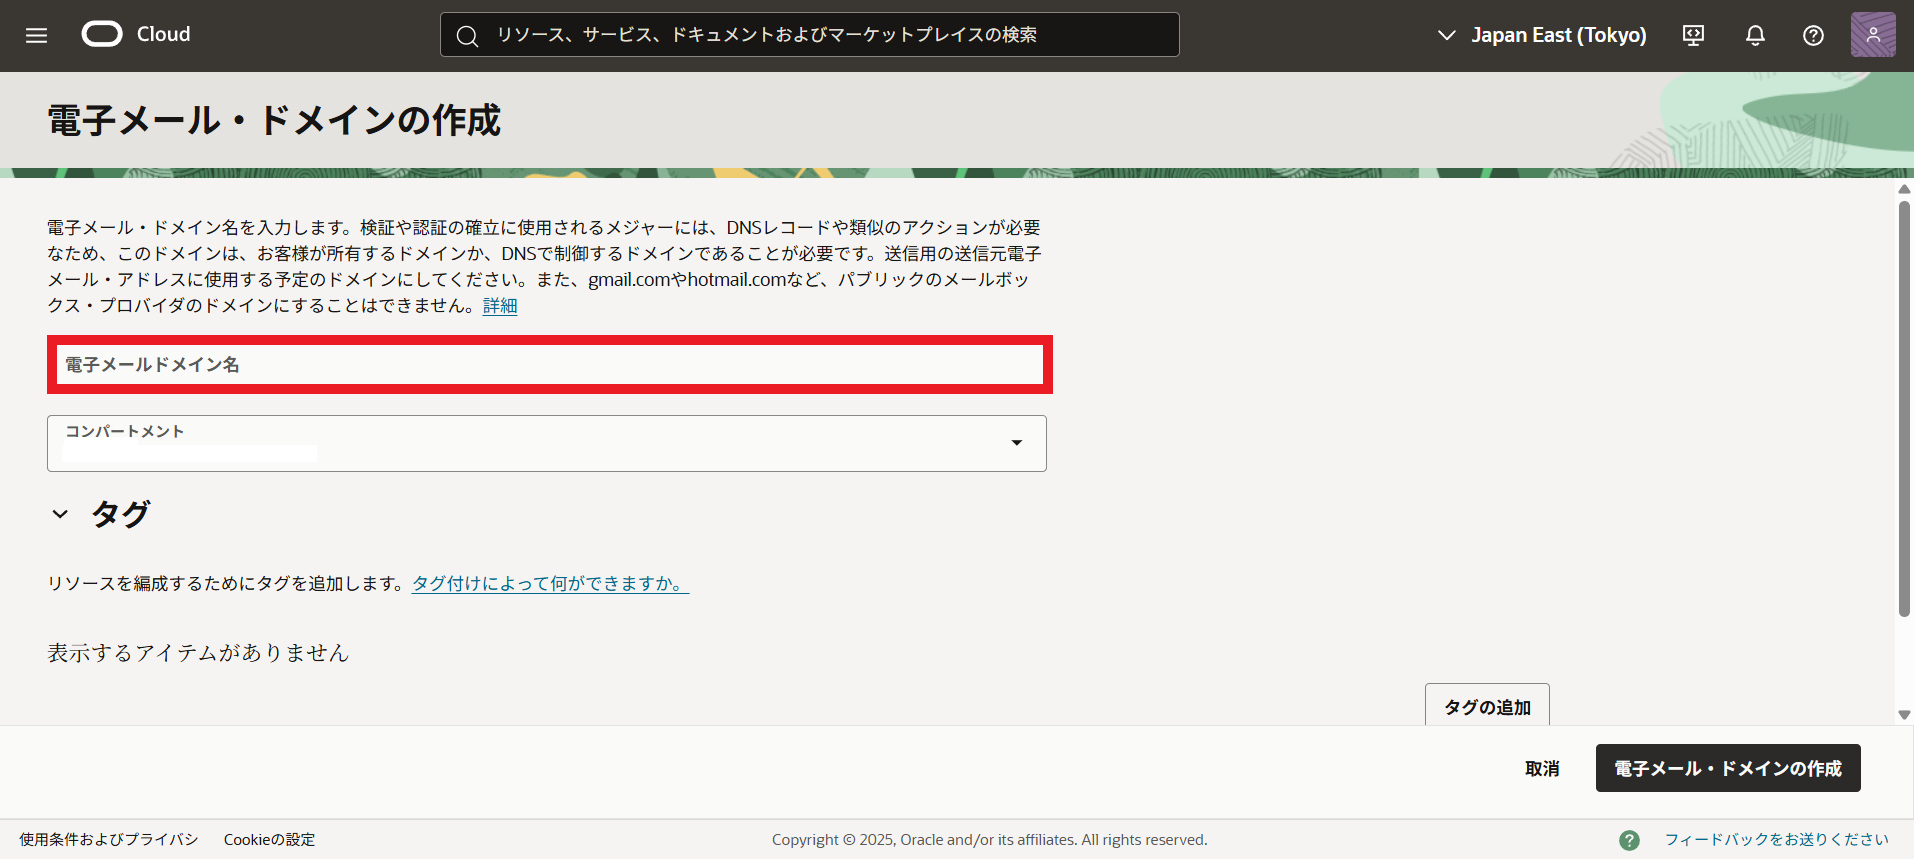This screenshot has height=859, width=1914.
Task: Click the green feedback help icon
Action: point(1629,840)
